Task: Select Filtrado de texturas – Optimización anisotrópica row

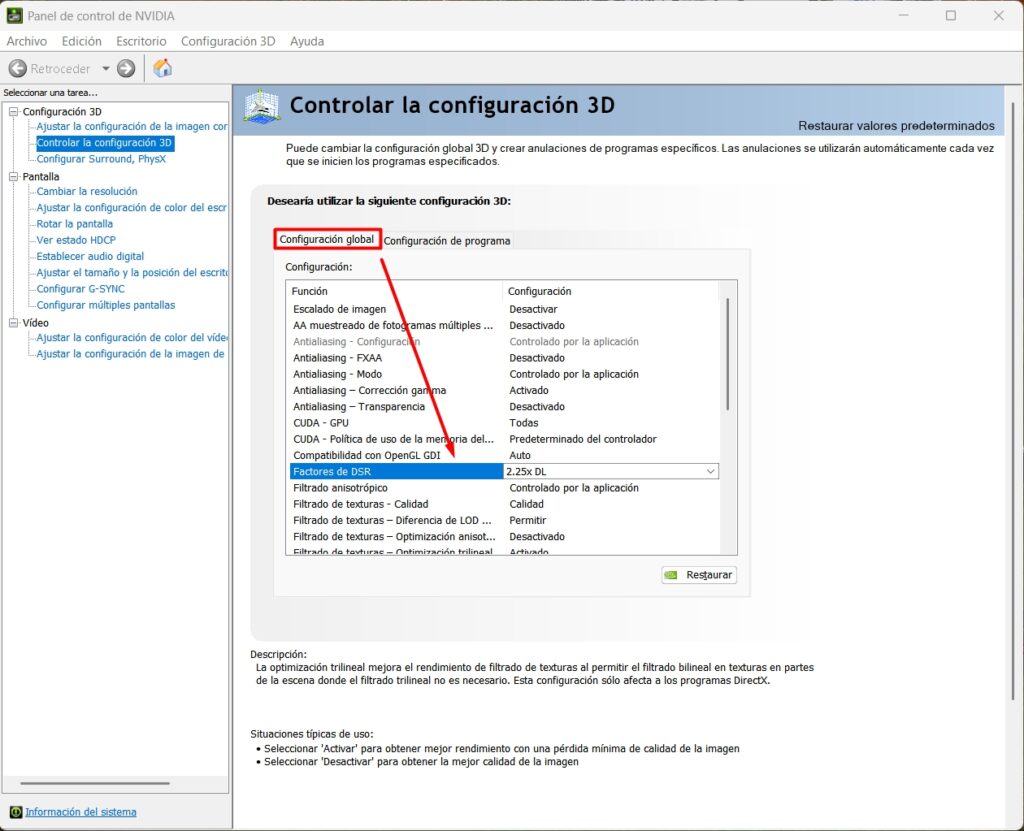Action: [x=504, y=536]
